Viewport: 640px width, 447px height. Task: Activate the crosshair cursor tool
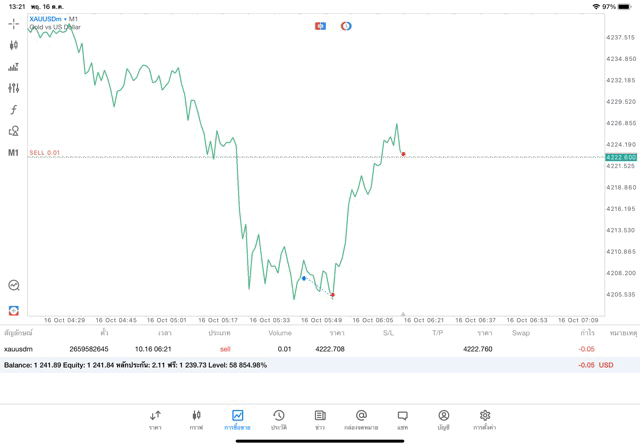click(x=14, y=23)
